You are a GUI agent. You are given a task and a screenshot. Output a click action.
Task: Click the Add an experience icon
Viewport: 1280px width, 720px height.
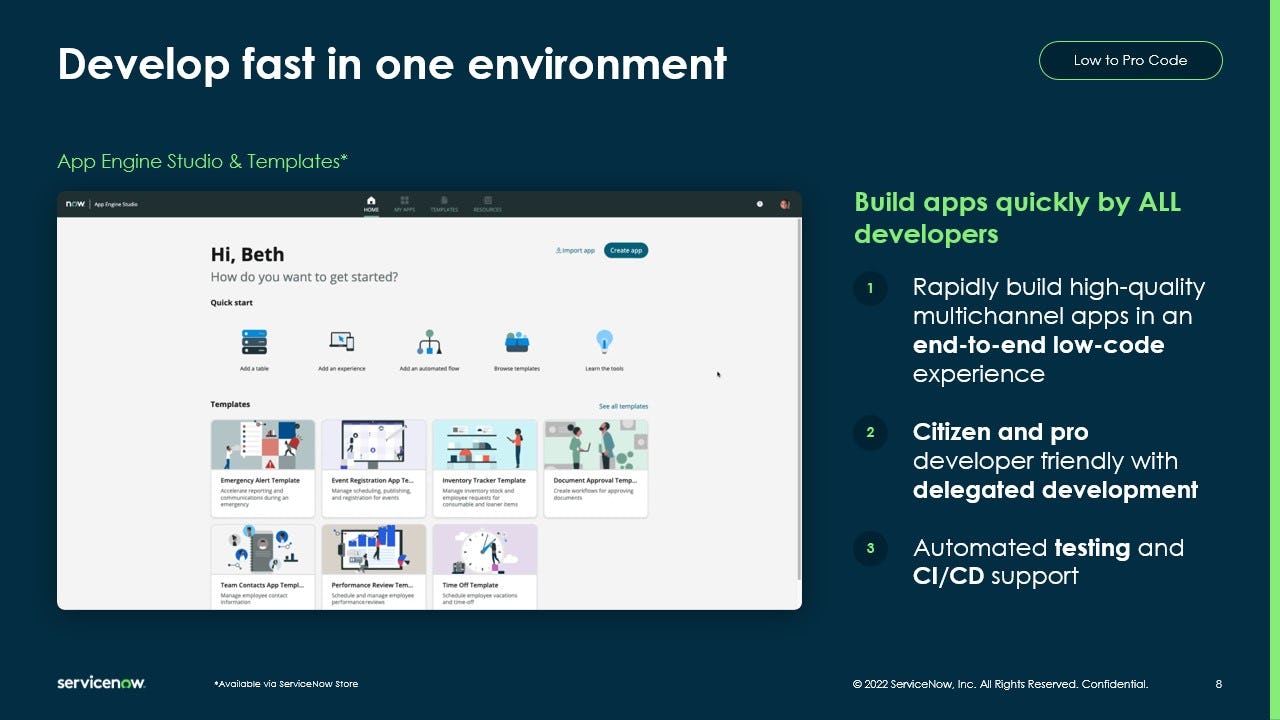point(342,340)
